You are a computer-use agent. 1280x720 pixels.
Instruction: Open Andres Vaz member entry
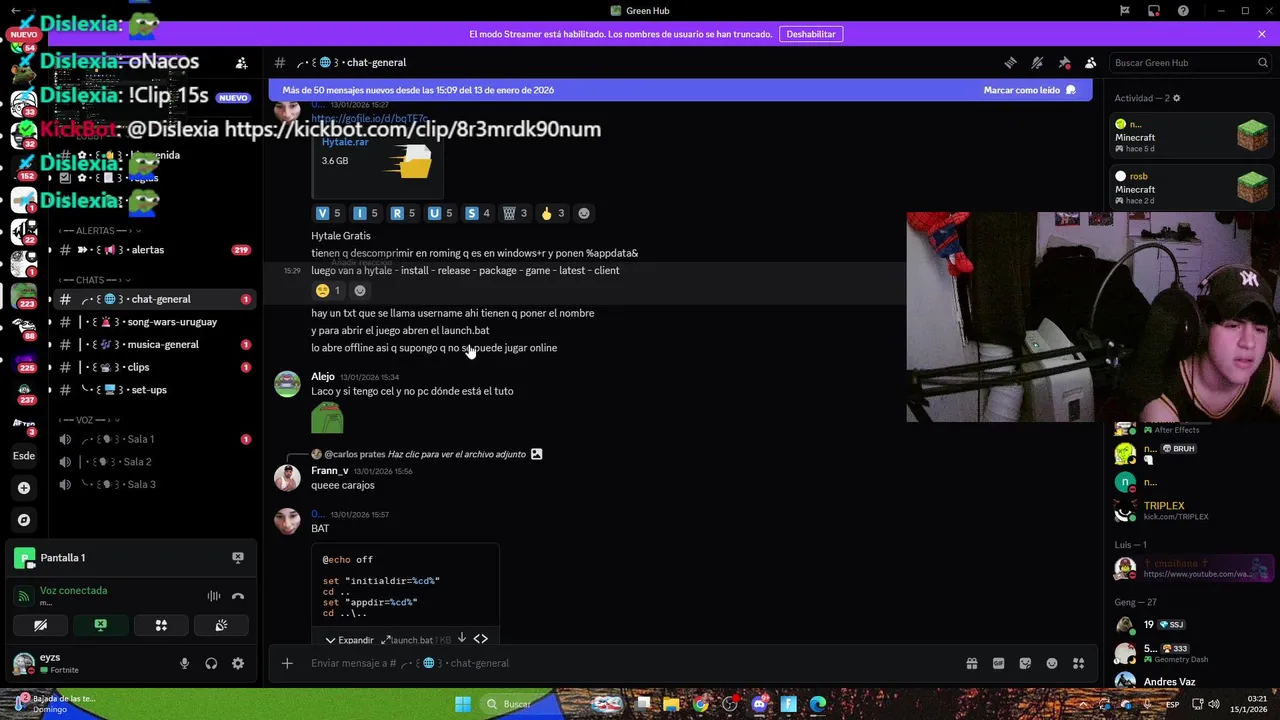point(1191,681)
